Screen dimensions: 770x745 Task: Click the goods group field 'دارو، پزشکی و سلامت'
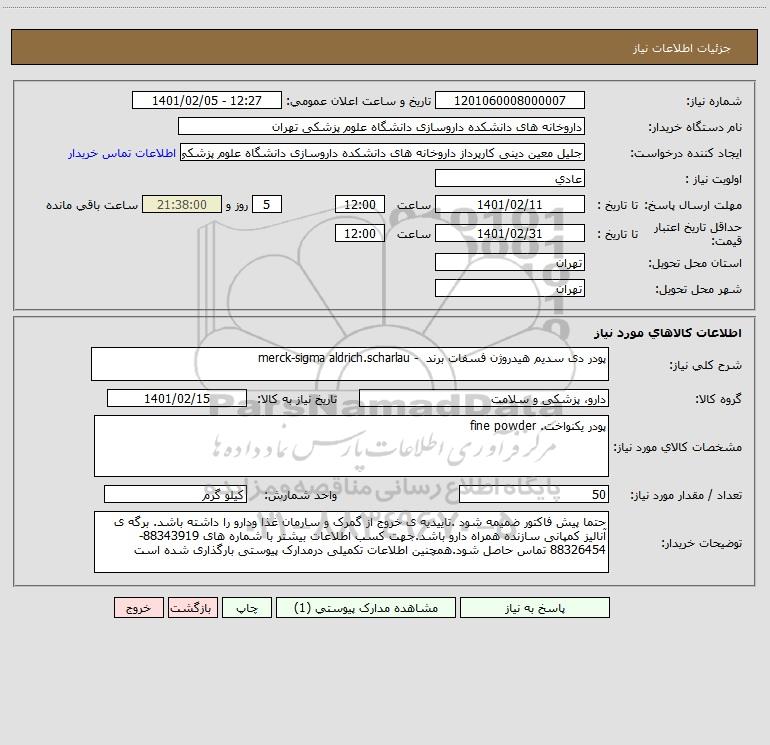point(484,398)
